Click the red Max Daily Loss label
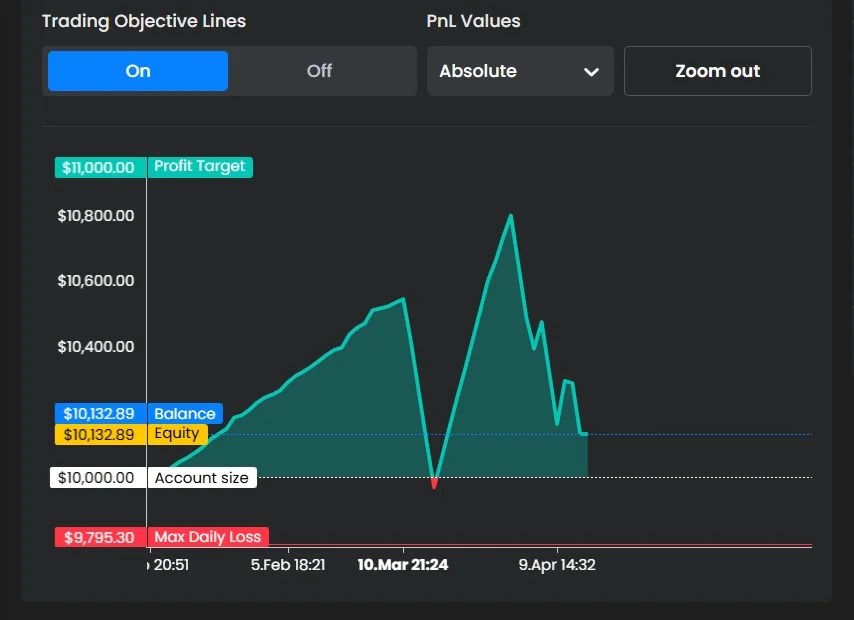 pyautogui.click(x=207, y=537)
